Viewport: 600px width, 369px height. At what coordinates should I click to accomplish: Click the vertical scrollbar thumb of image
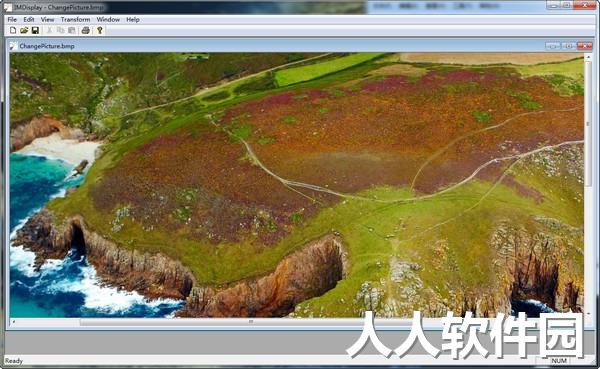[x=588, y=124]
